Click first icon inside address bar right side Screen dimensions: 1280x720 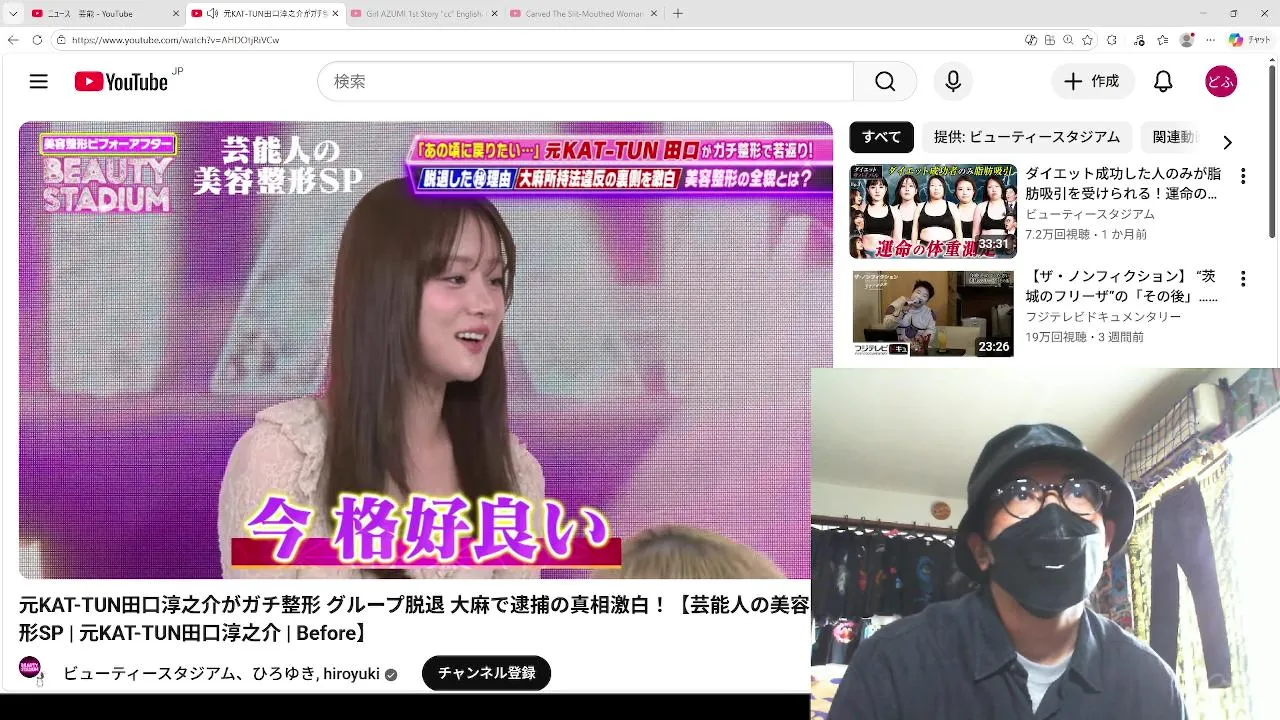tap(1031, 40)
